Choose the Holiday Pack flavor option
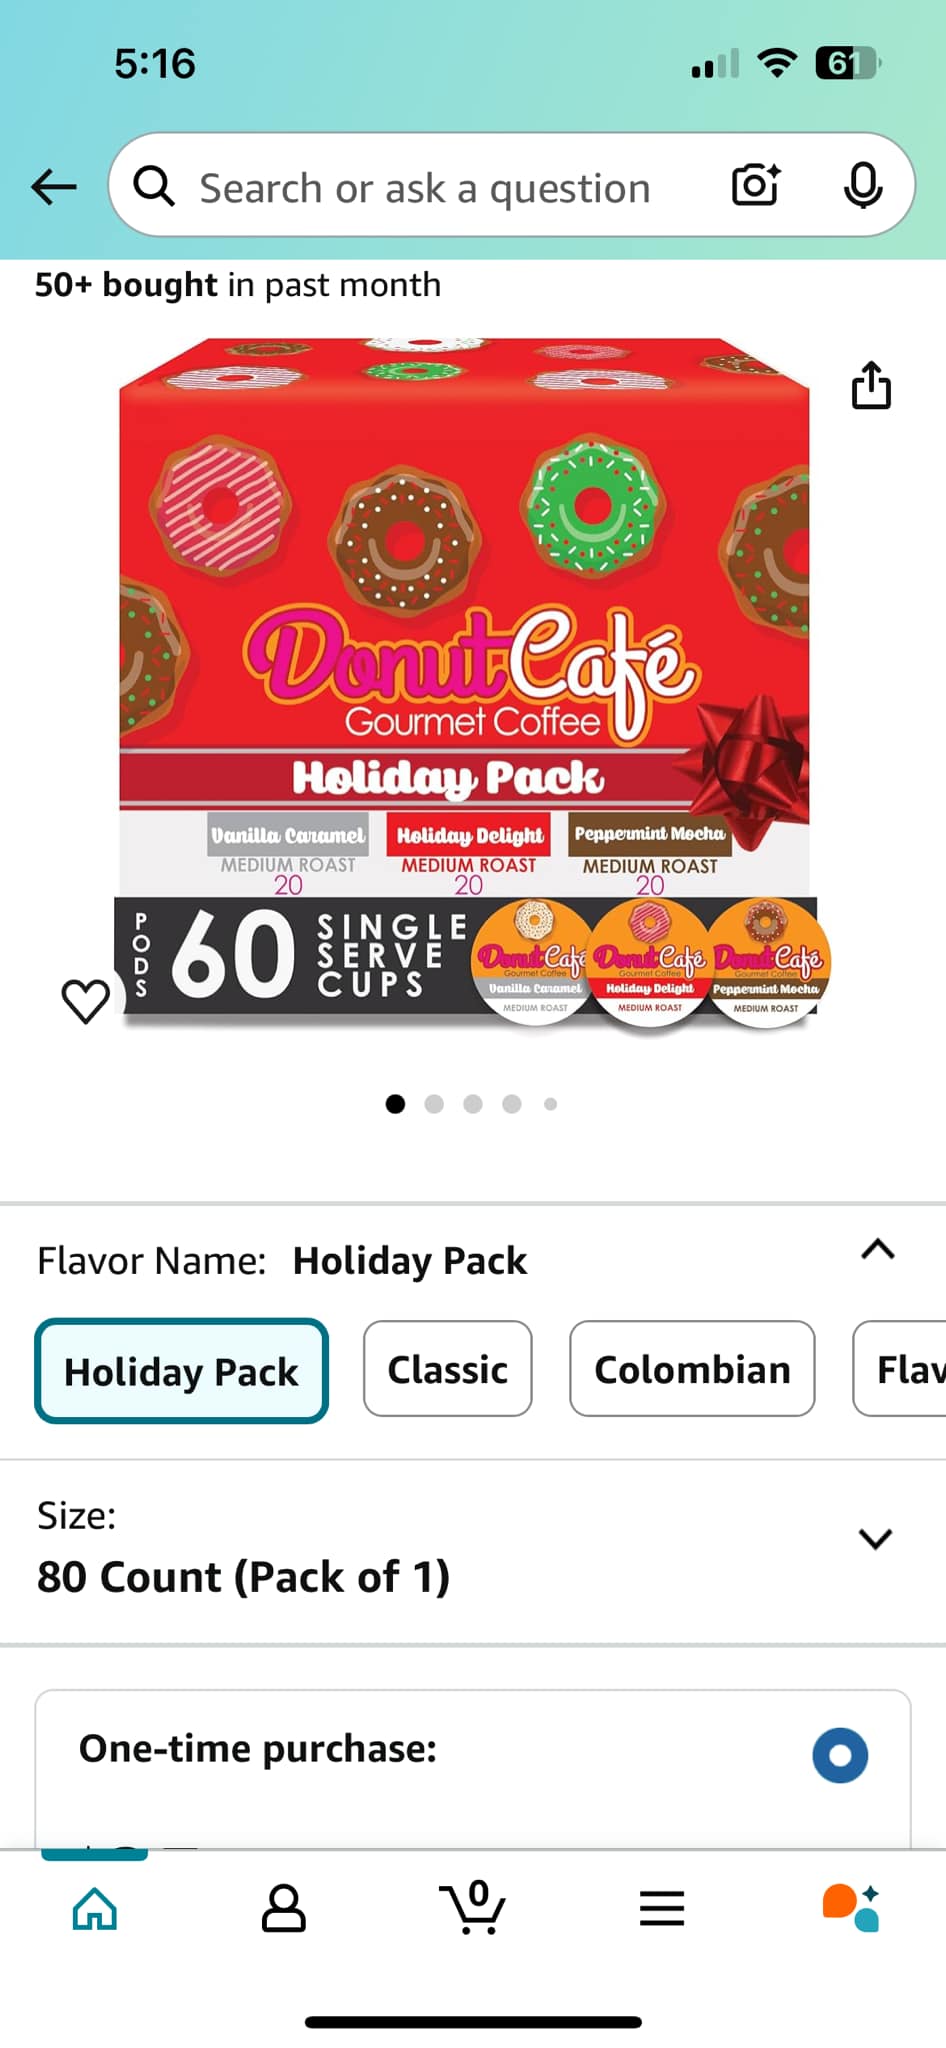Viewport: 946px width, 2048px height. coord(181,1371)
